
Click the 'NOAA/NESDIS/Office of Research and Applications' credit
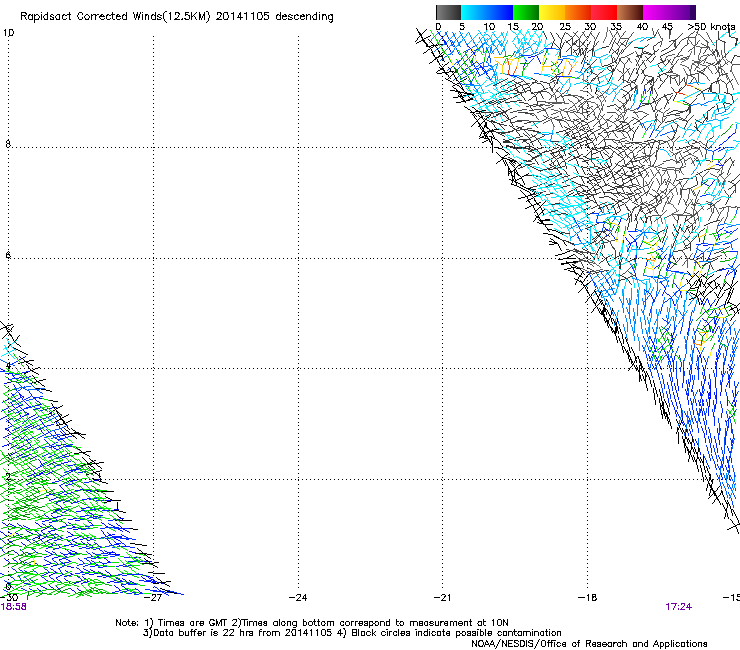pyautogui.click(x=589, y=644)
